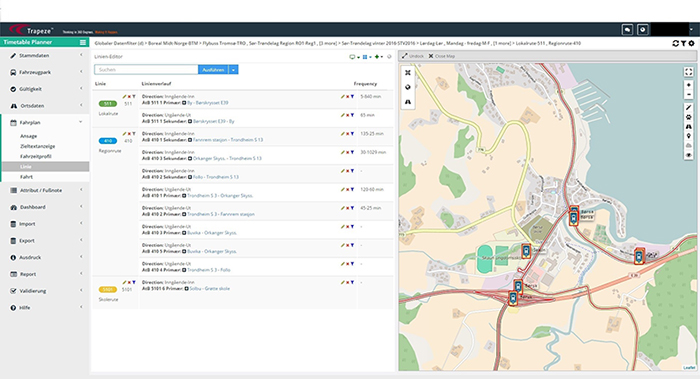Open the chat icon in top bar
This screenshot has height=379, width=700.
point(627,29)
